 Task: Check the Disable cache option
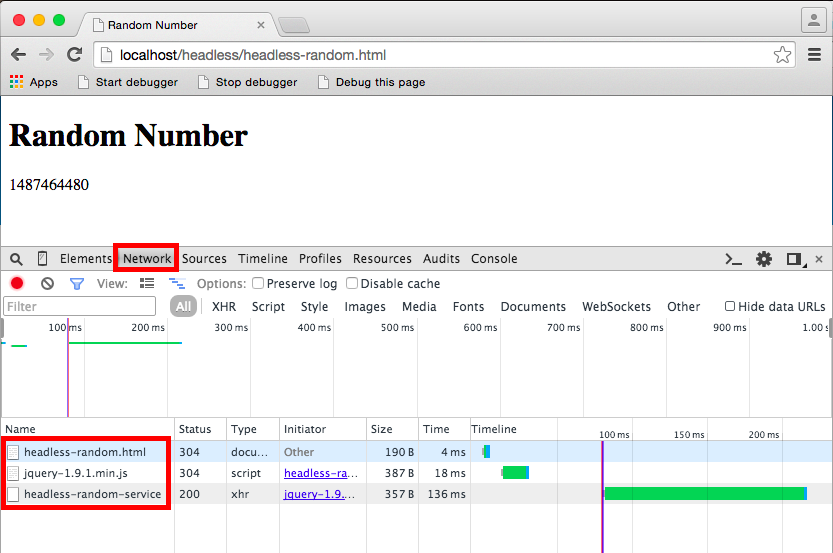click(352, 283)
